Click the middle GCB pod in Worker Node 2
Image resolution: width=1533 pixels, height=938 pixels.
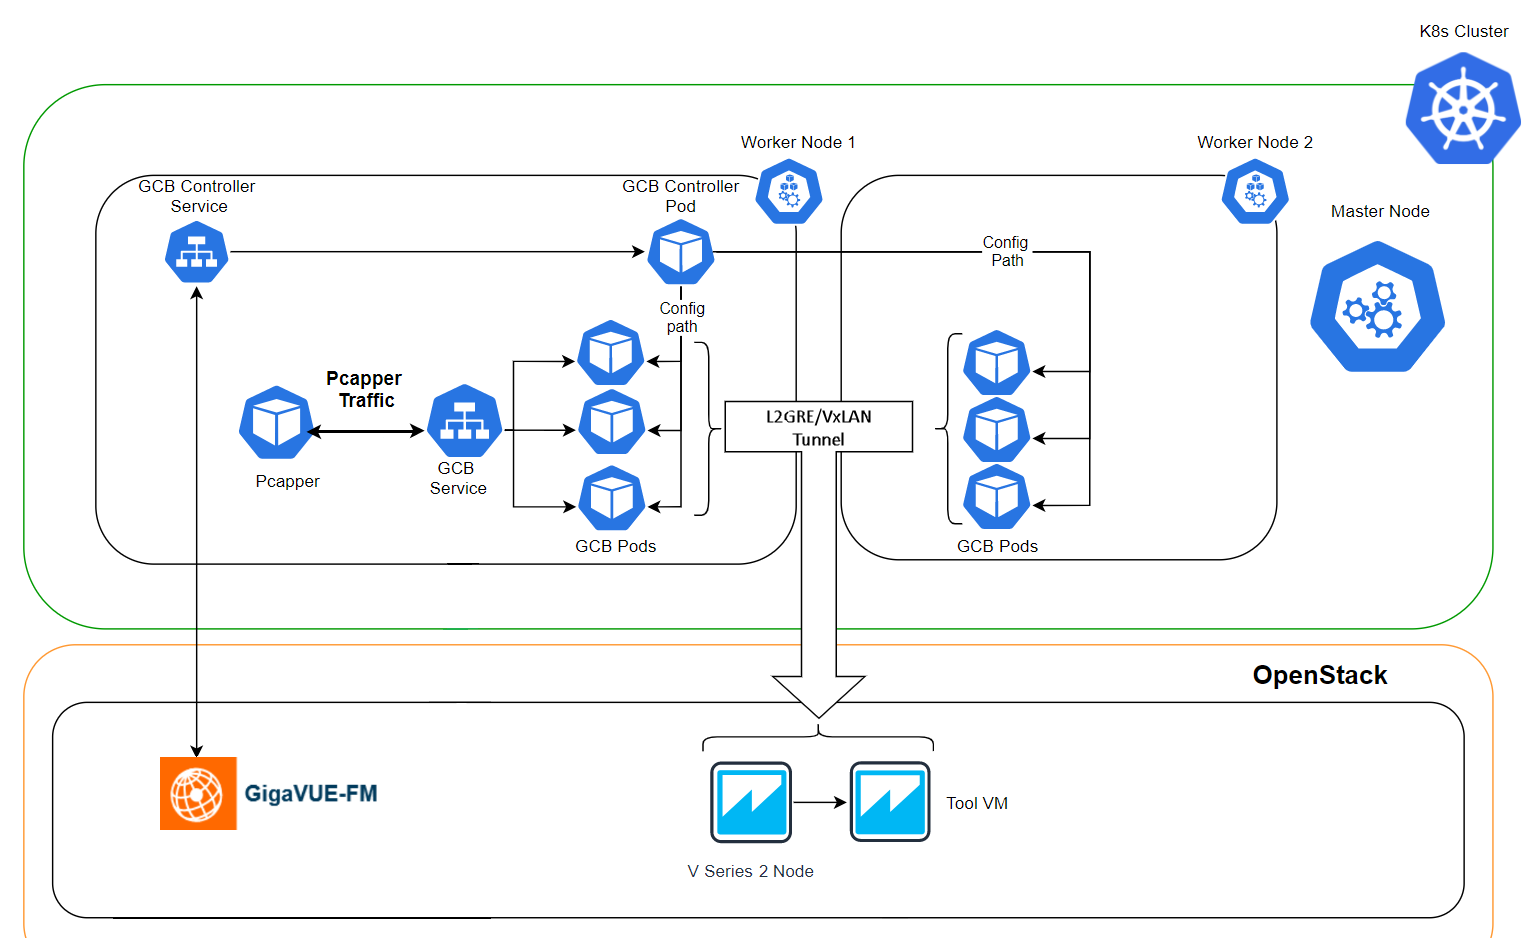997,430
